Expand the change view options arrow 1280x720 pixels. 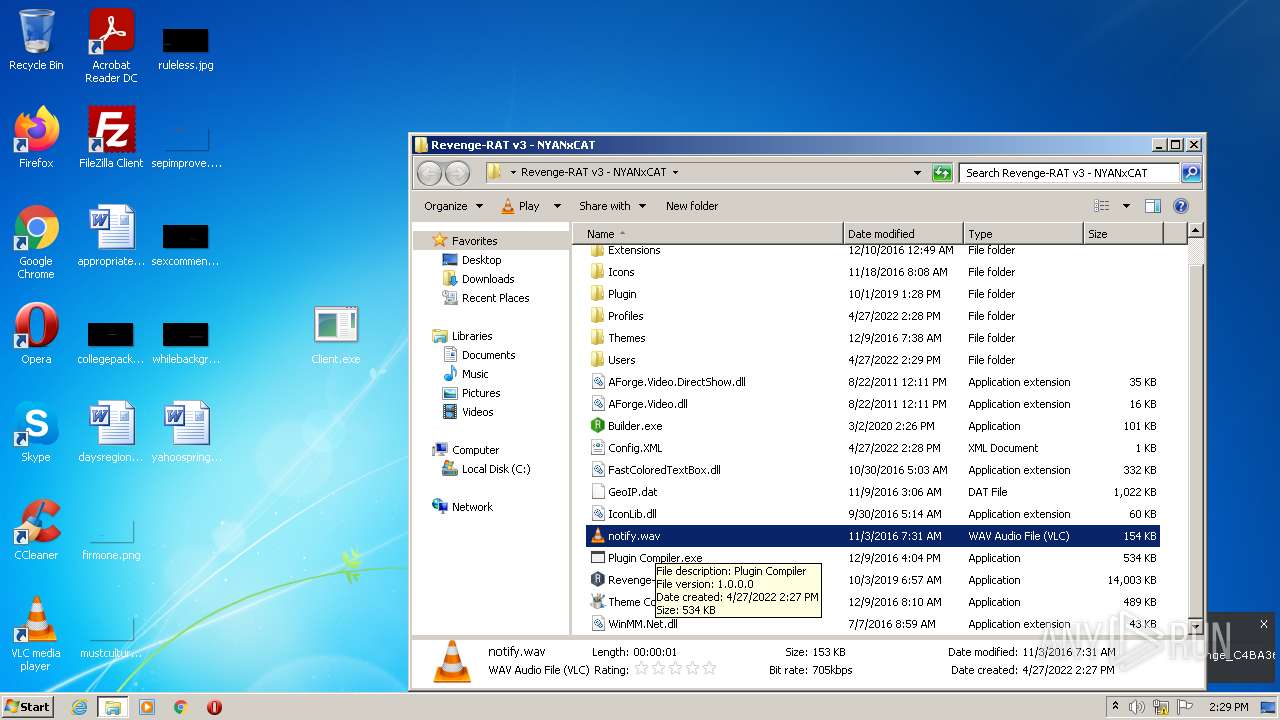[x=1126, y=206]
